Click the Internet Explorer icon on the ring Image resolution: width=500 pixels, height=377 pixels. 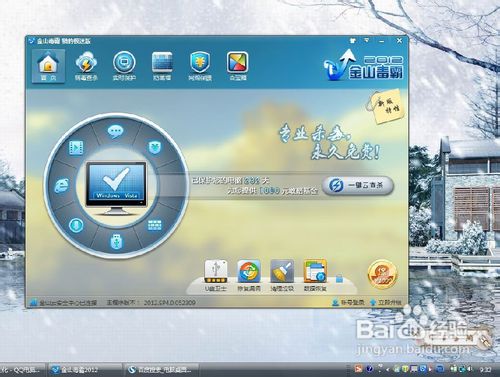[62, 185]
